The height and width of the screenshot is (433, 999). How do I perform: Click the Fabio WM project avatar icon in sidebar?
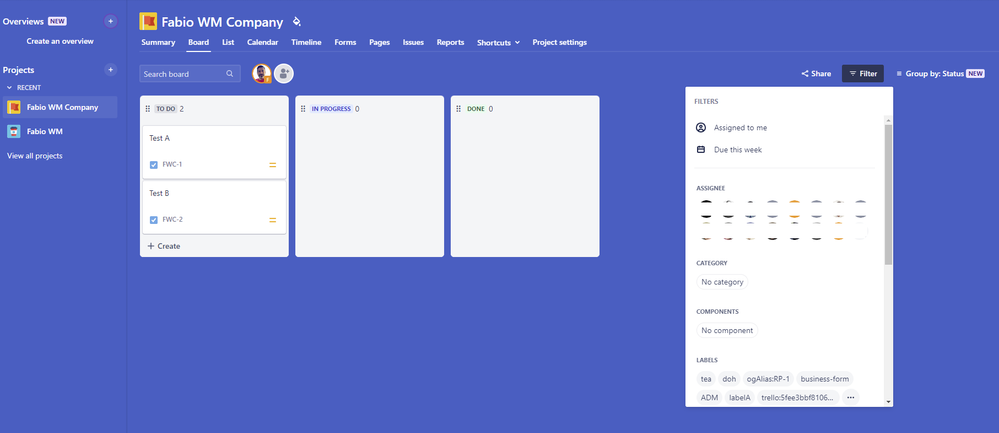coord(14,131)
